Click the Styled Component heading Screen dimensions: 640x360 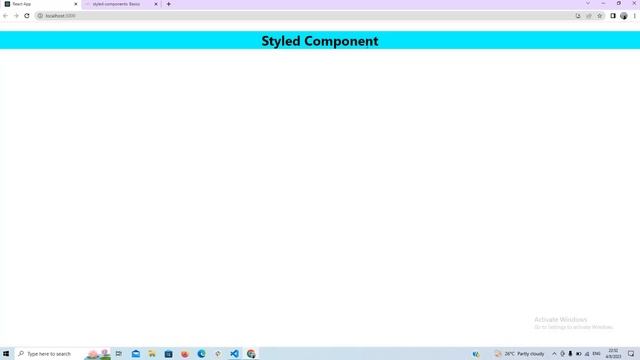320,41
